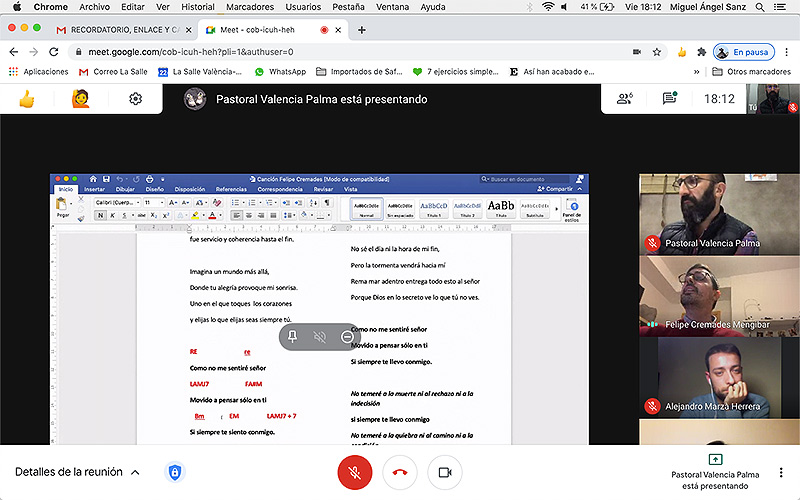The height and width of the screenshot is (500, 800).
Task: Toggle underline S in shared Word ribbon
Action: click(x=124, y=215)
